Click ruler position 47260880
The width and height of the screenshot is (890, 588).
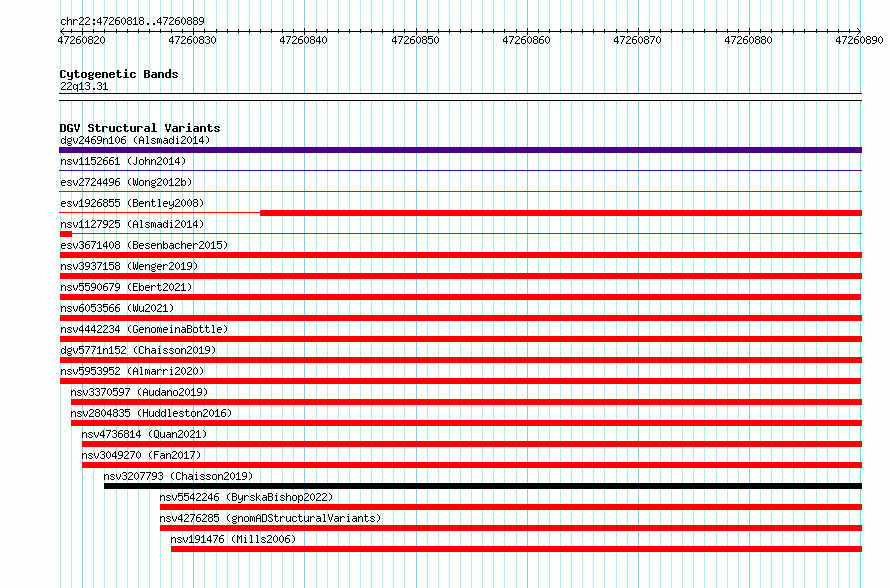(x=749, y=40)
